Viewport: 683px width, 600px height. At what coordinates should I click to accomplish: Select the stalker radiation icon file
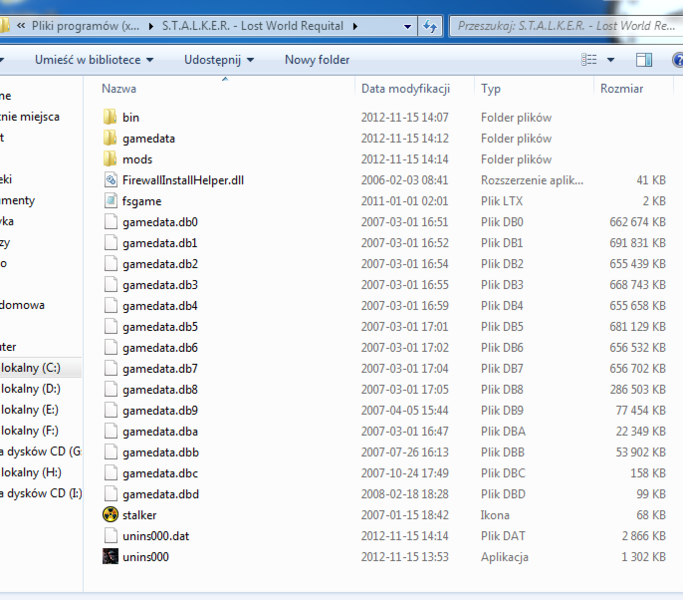click(x=110, y=515)
